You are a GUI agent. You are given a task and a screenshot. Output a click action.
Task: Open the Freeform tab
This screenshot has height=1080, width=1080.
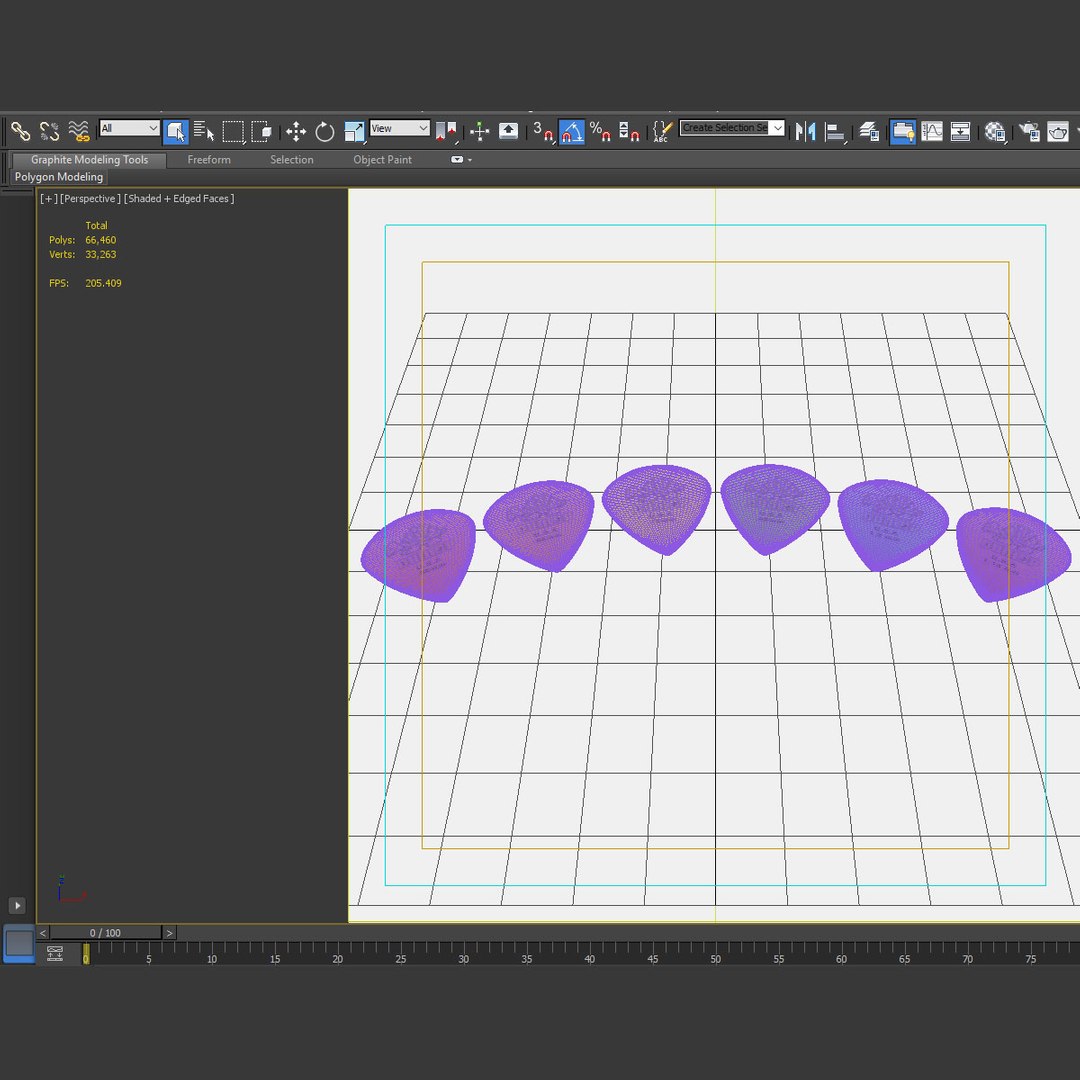pos(209,160)
